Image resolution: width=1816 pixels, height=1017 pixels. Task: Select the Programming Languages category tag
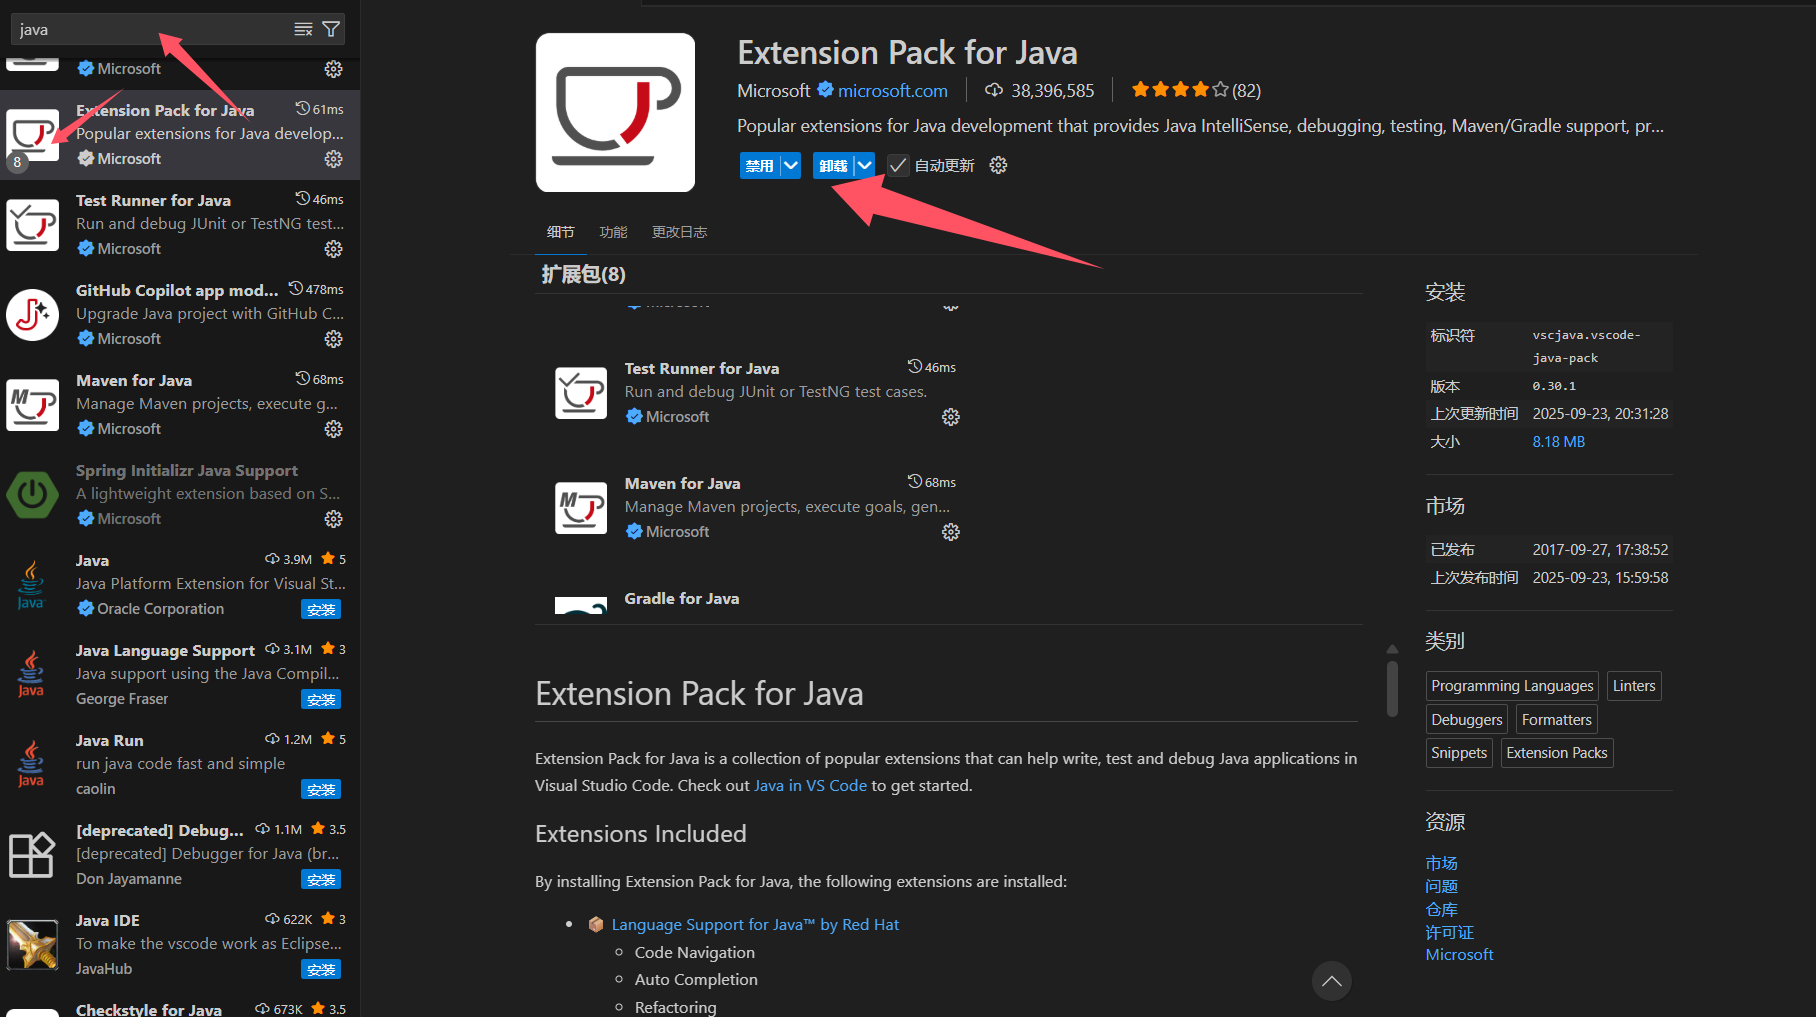(x=1511, y=686)
